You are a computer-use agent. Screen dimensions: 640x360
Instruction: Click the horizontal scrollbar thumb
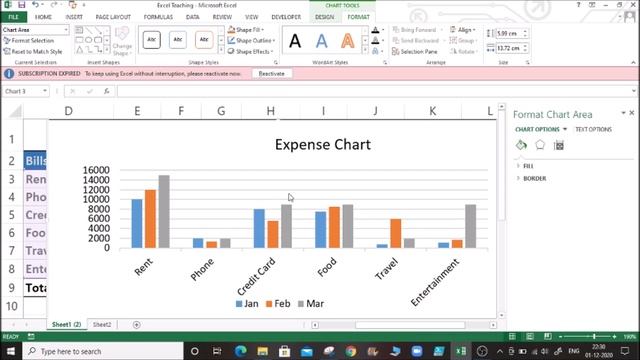click(x=410, y=325)
